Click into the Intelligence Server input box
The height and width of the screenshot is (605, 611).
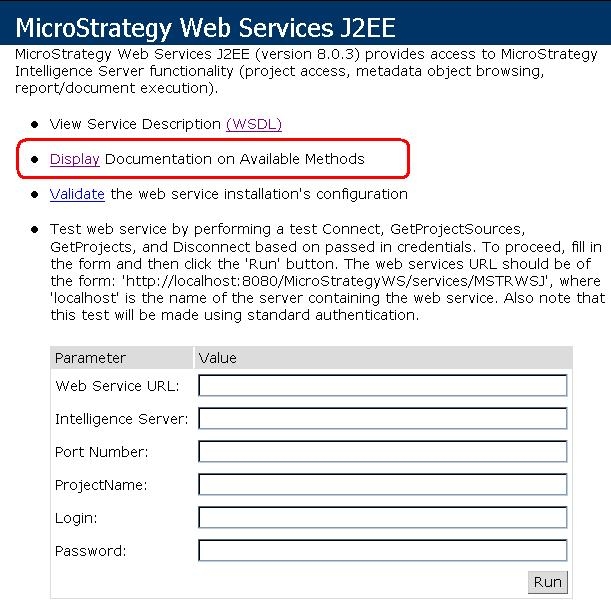[x=382, y=419]
